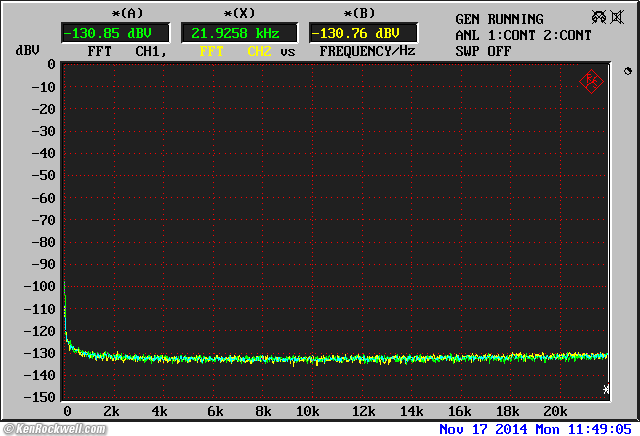Click the right muted speaker icon
The height and width of the screenshot is (436, 640).
[619, 18]
